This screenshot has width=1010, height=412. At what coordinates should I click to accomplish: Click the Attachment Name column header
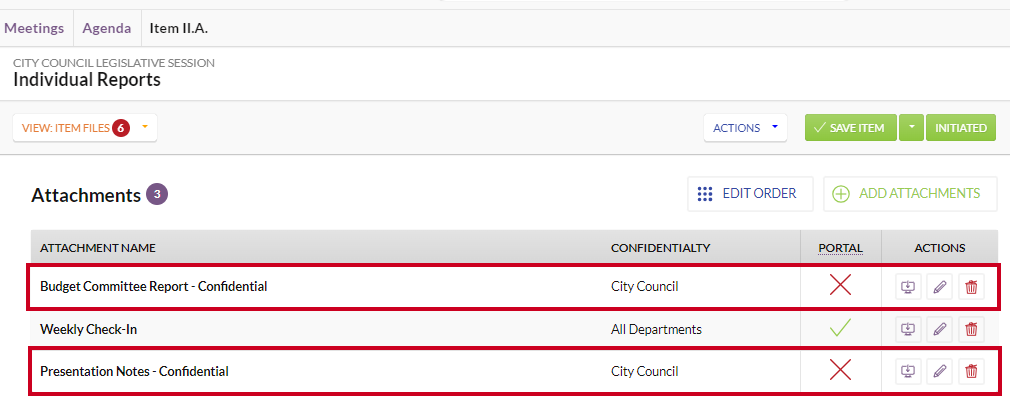98,248
